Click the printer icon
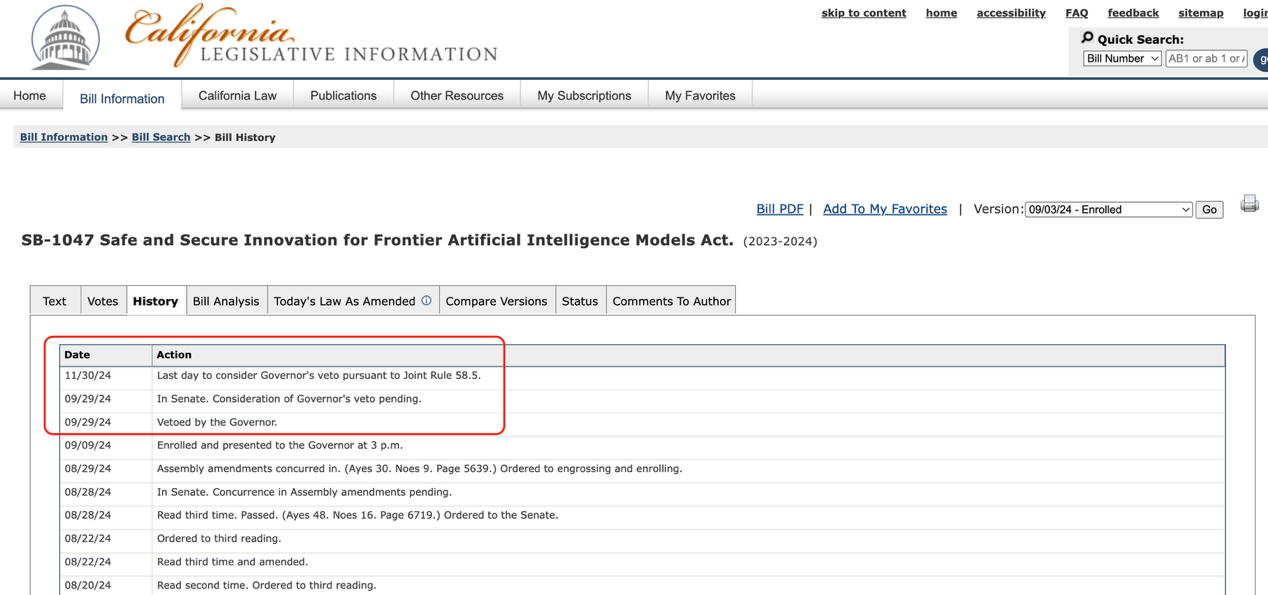The height and width of the screenshot is (595, 1268). click(1249, 204)
